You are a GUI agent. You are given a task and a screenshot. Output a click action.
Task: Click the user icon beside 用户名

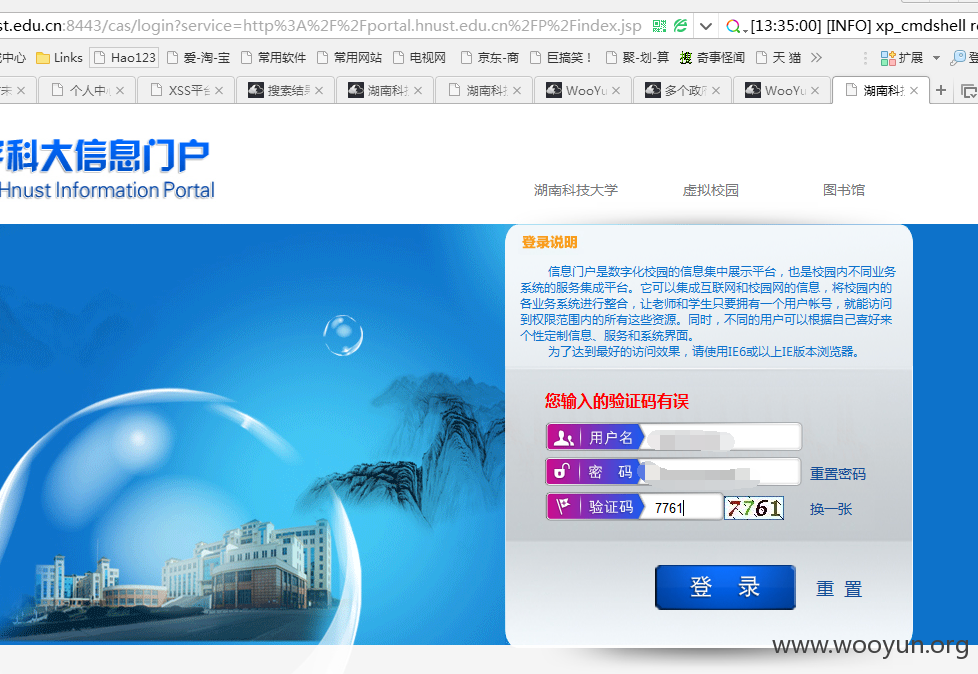click(x=563, y=438)
